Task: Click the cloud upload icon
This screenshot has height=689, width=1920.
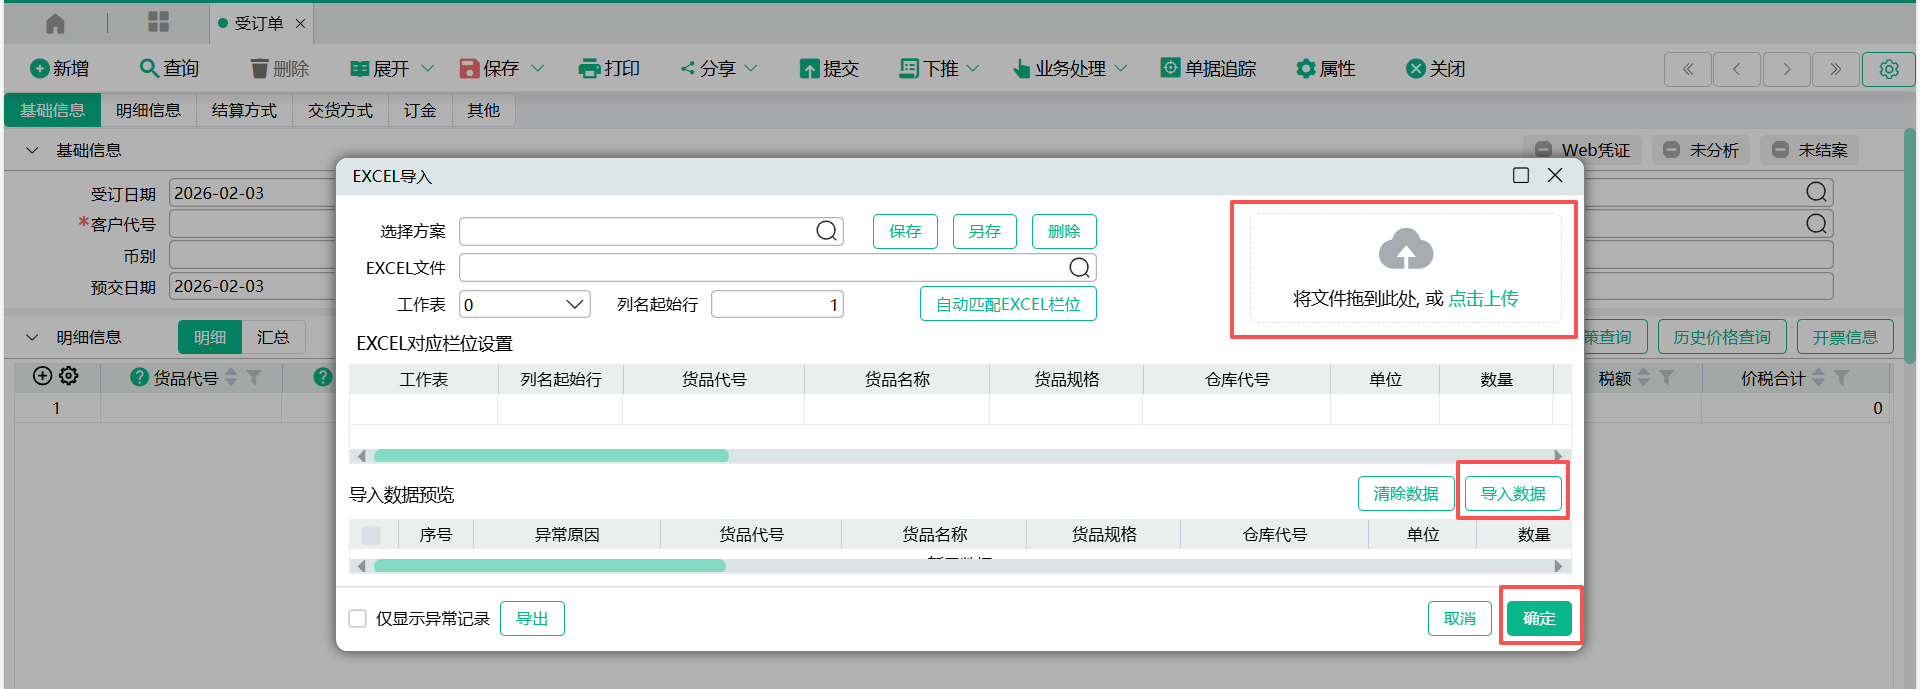Action: (x=1405, y=250)
